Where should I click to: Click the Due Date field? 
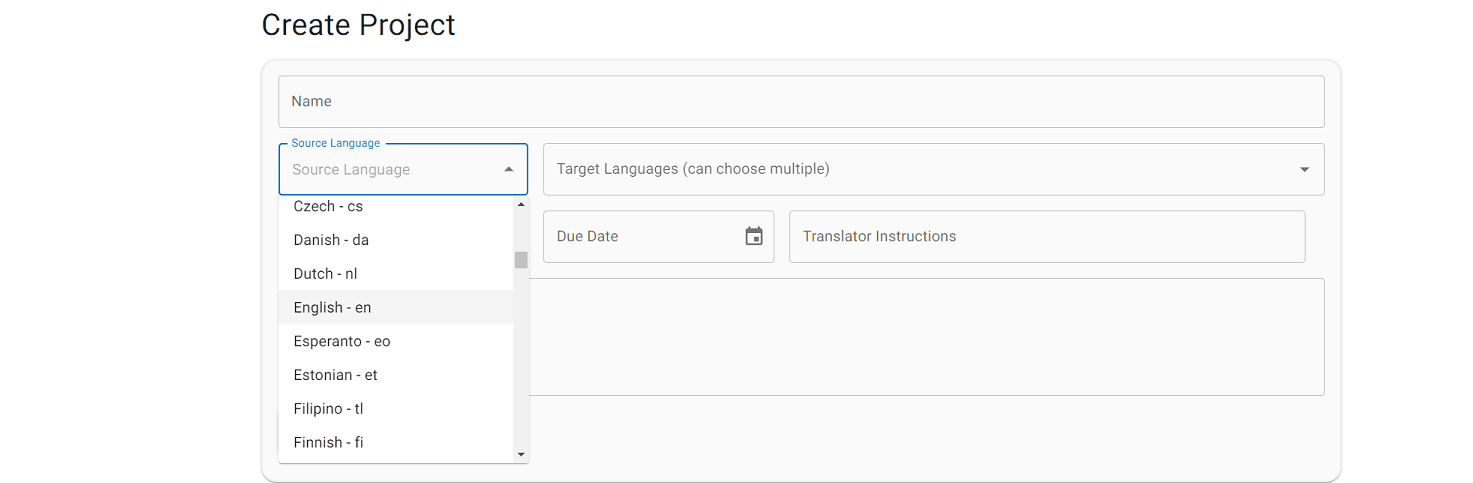point(658,237)
